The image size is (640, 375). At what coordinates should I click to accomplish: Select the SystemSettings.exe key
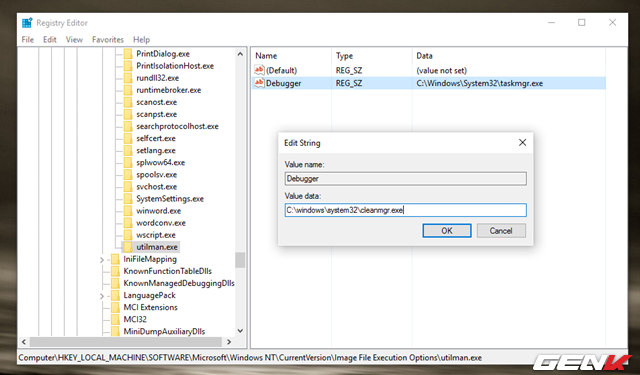click(x=170, y=199)
